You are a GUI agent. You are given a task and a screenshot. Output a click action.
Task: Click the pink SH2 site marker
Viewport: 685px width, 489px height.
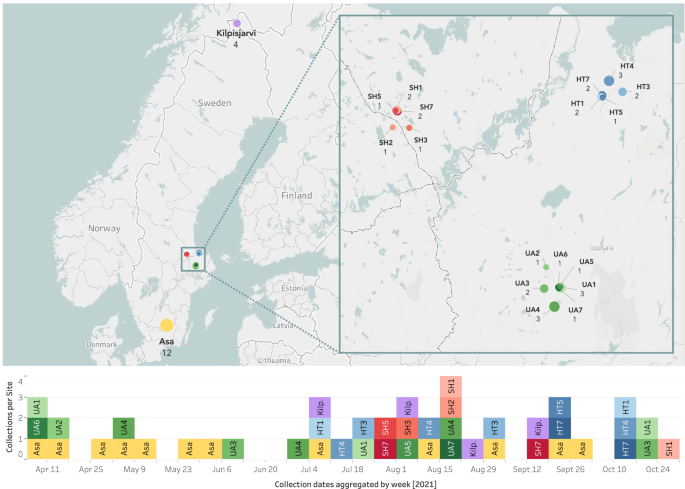[x=392, y=127]
